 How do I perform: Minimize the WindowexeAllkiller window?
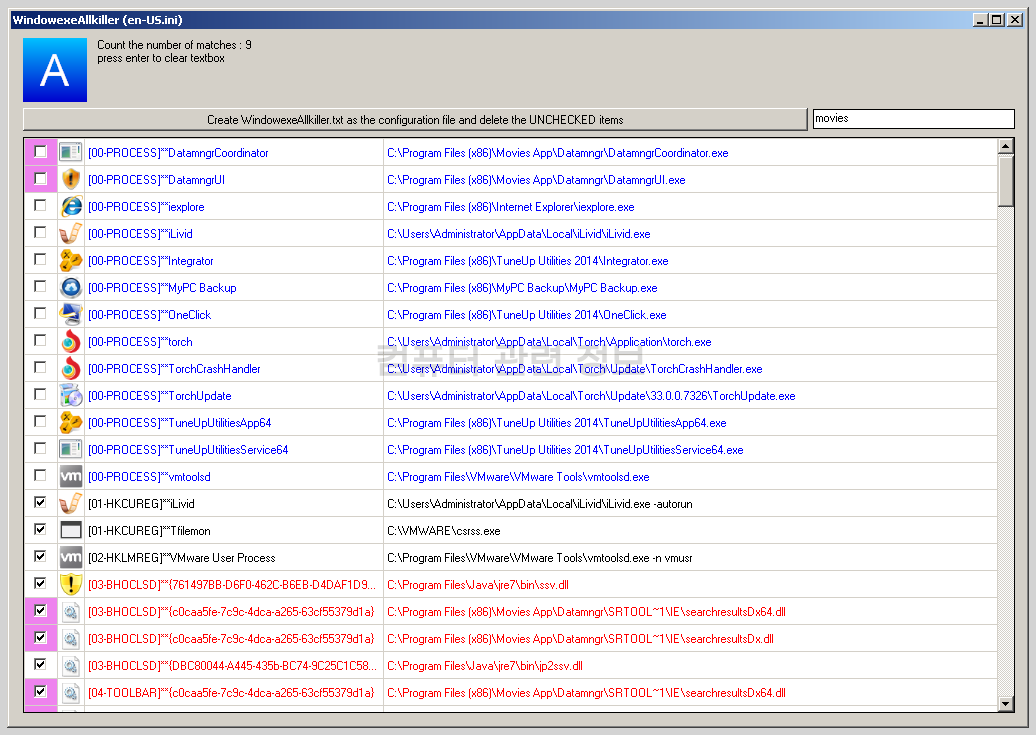coord(980,20)
